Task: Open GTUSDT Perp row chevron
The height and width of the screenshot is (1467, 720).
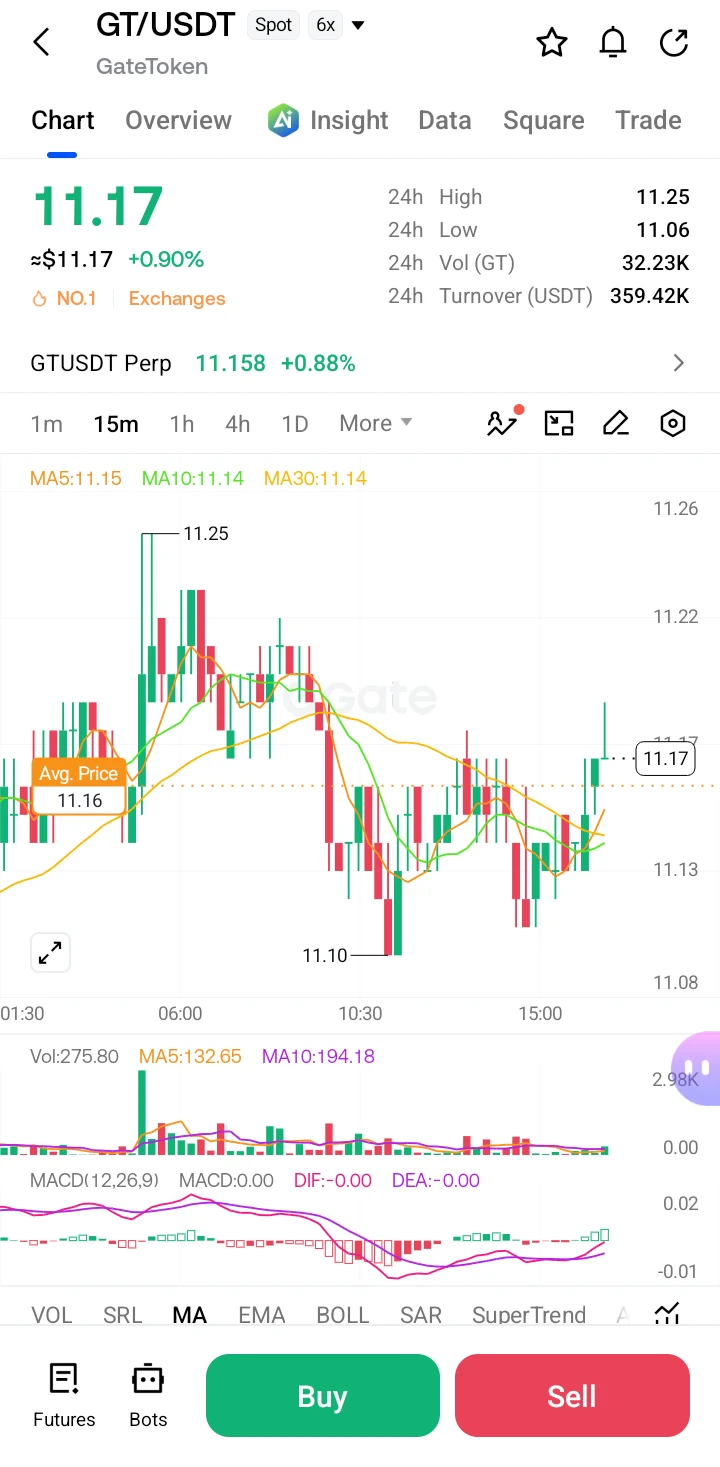Action: pyautogui.click(x=679, y=363)
